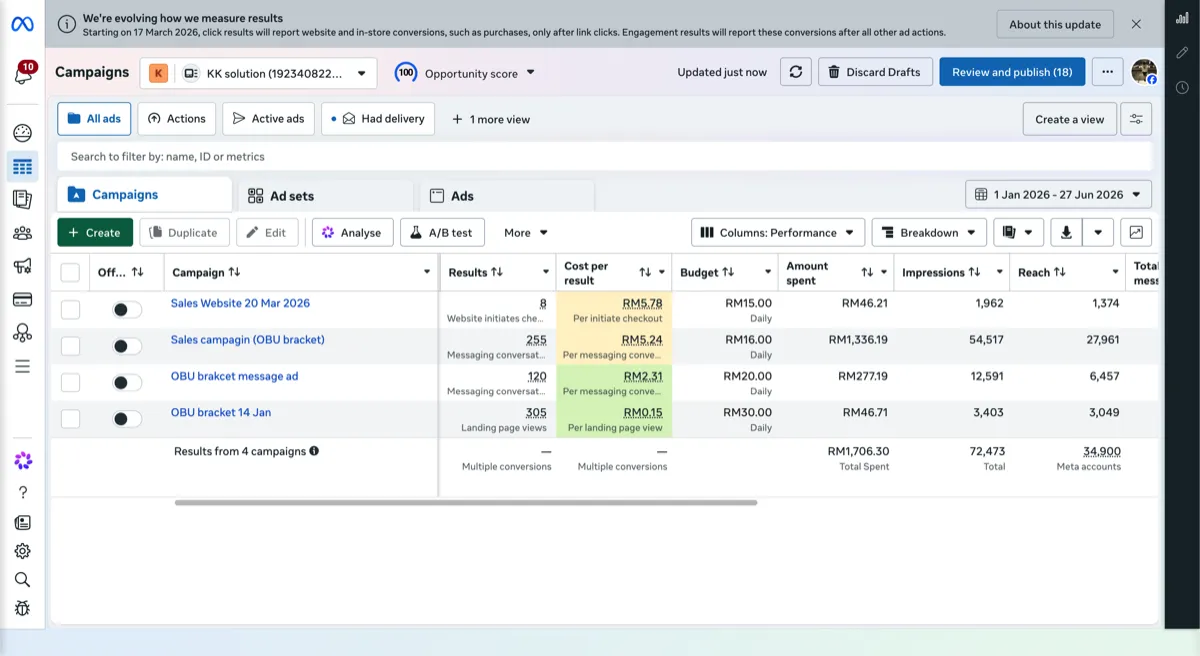This screenshot has width=1200, height=656.
Task: Open the megaphone advertising icon in sidebar
Action: (x=22, y=266)
